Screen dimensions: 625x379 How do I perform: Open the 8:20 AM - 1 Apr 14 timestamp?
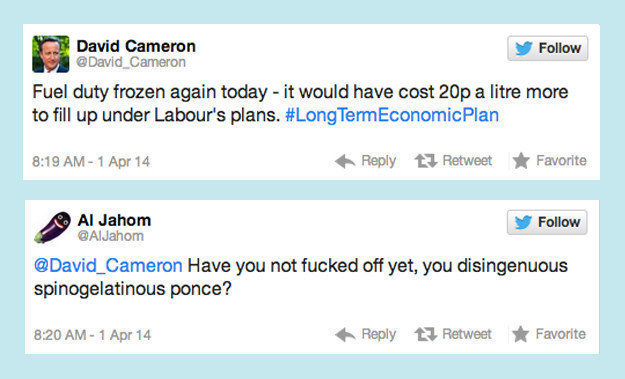92,335
